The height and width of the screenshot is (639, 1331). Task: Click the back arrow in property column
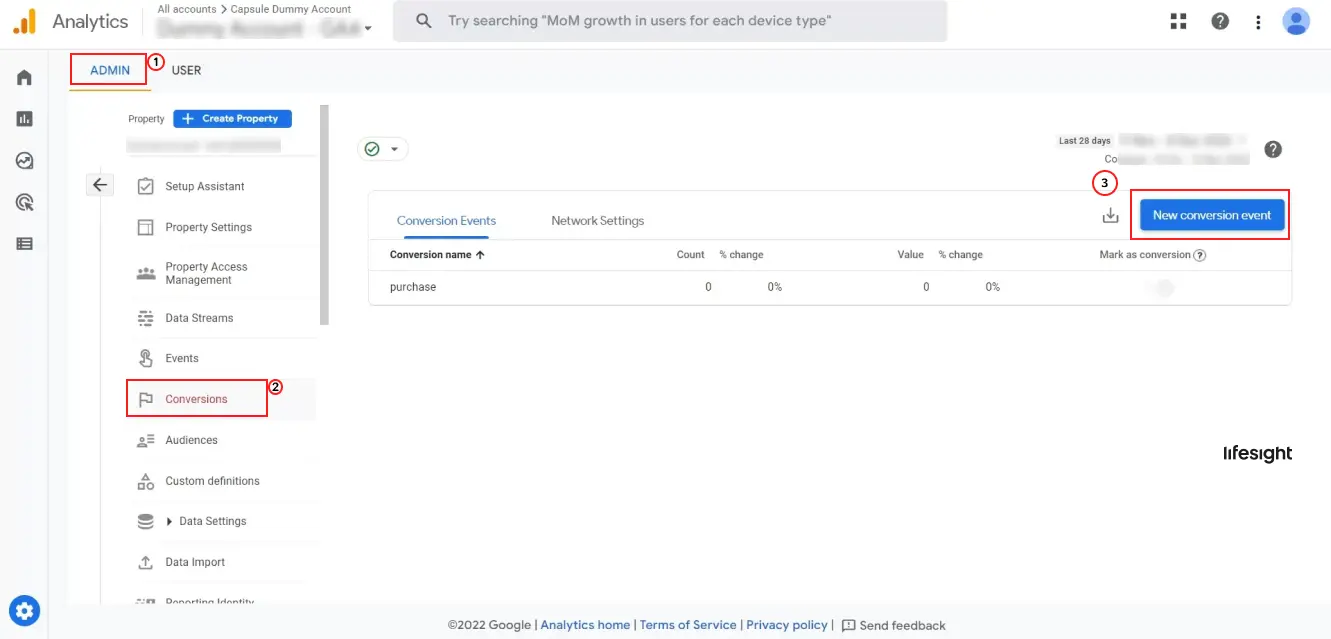point(100,185)
